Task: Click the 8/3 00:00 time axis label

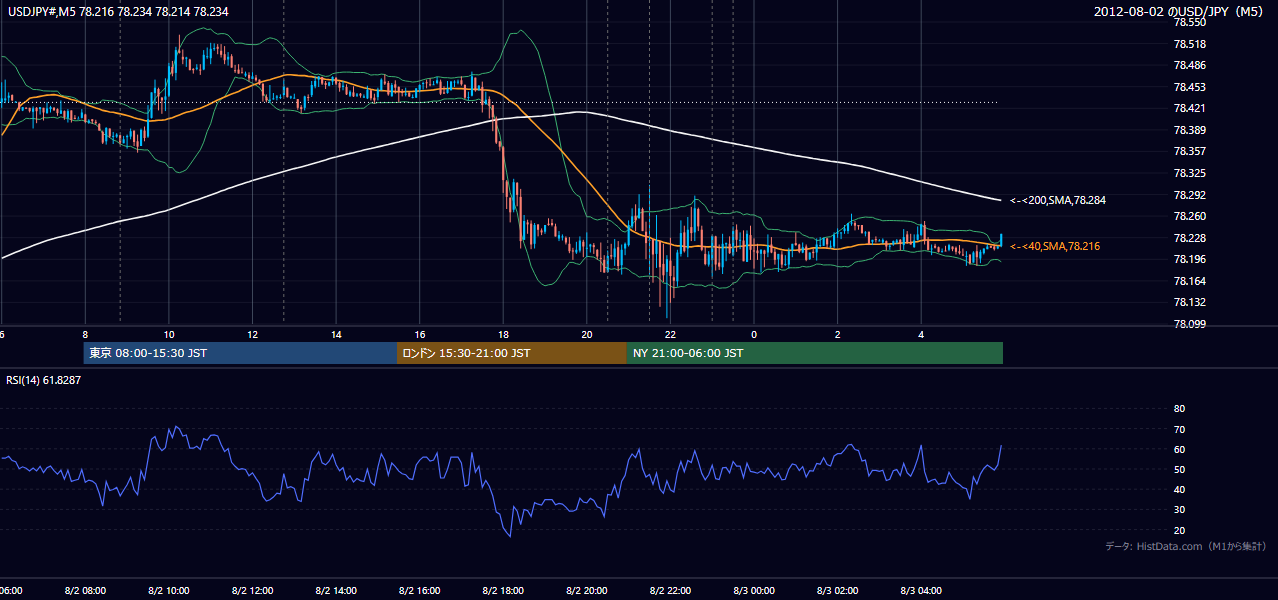Action: 754,591
